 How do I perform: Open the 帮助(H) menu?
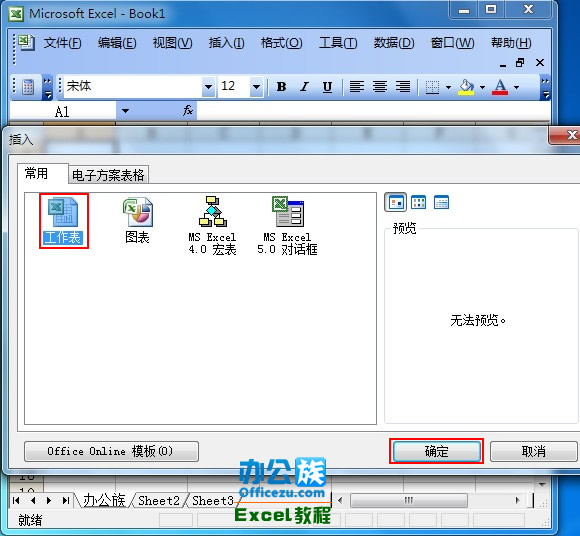[511, 43]
